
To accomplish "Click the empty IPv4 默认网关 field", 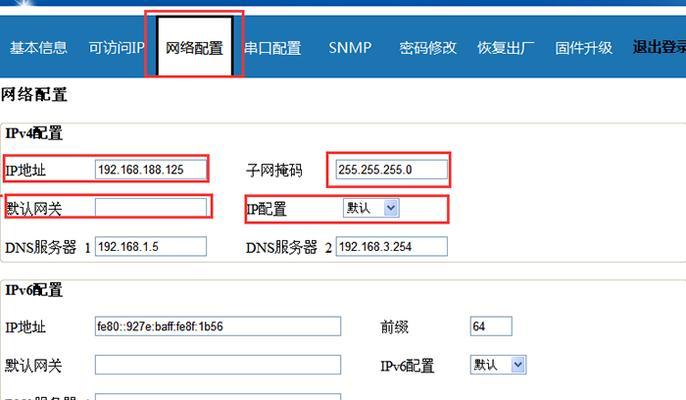I will pyautogui.click(x=150, y=207).
